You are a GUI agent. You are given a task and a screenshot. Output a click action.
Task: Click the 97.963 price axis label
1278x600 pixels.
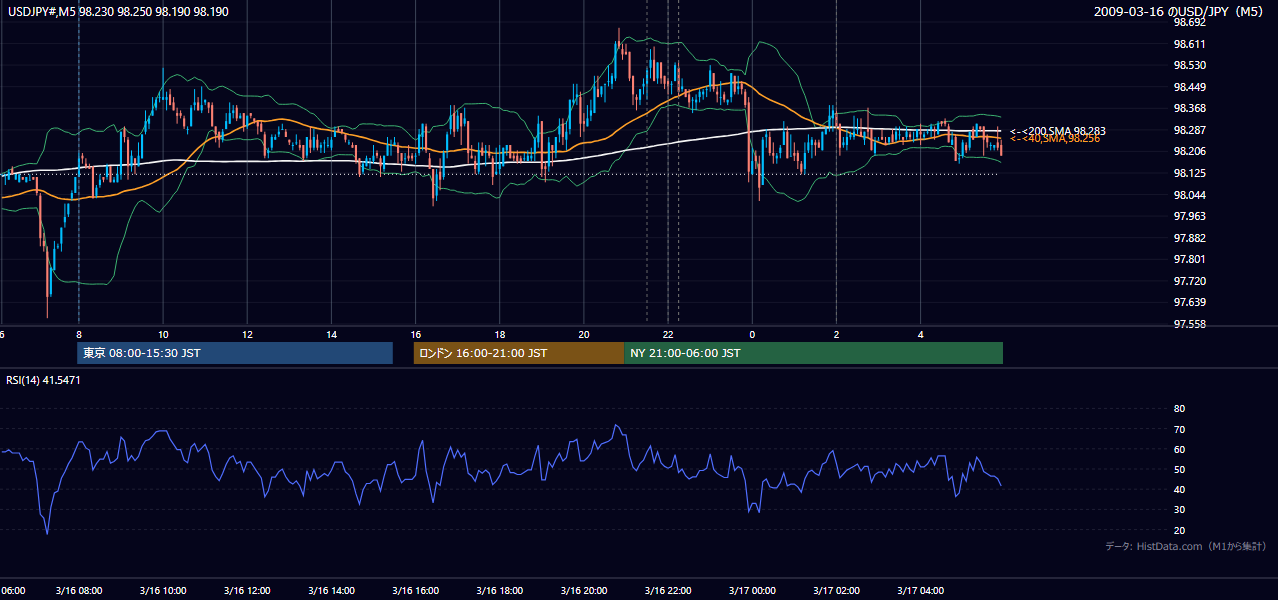(x=1189, y=216)
